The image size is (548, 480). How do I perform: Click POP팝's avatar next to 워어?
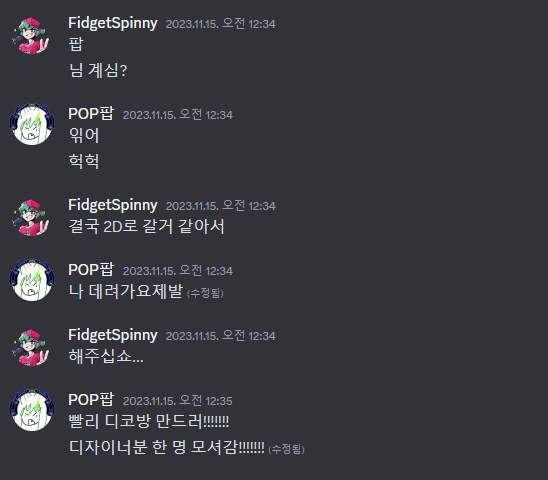coord(31,124)
